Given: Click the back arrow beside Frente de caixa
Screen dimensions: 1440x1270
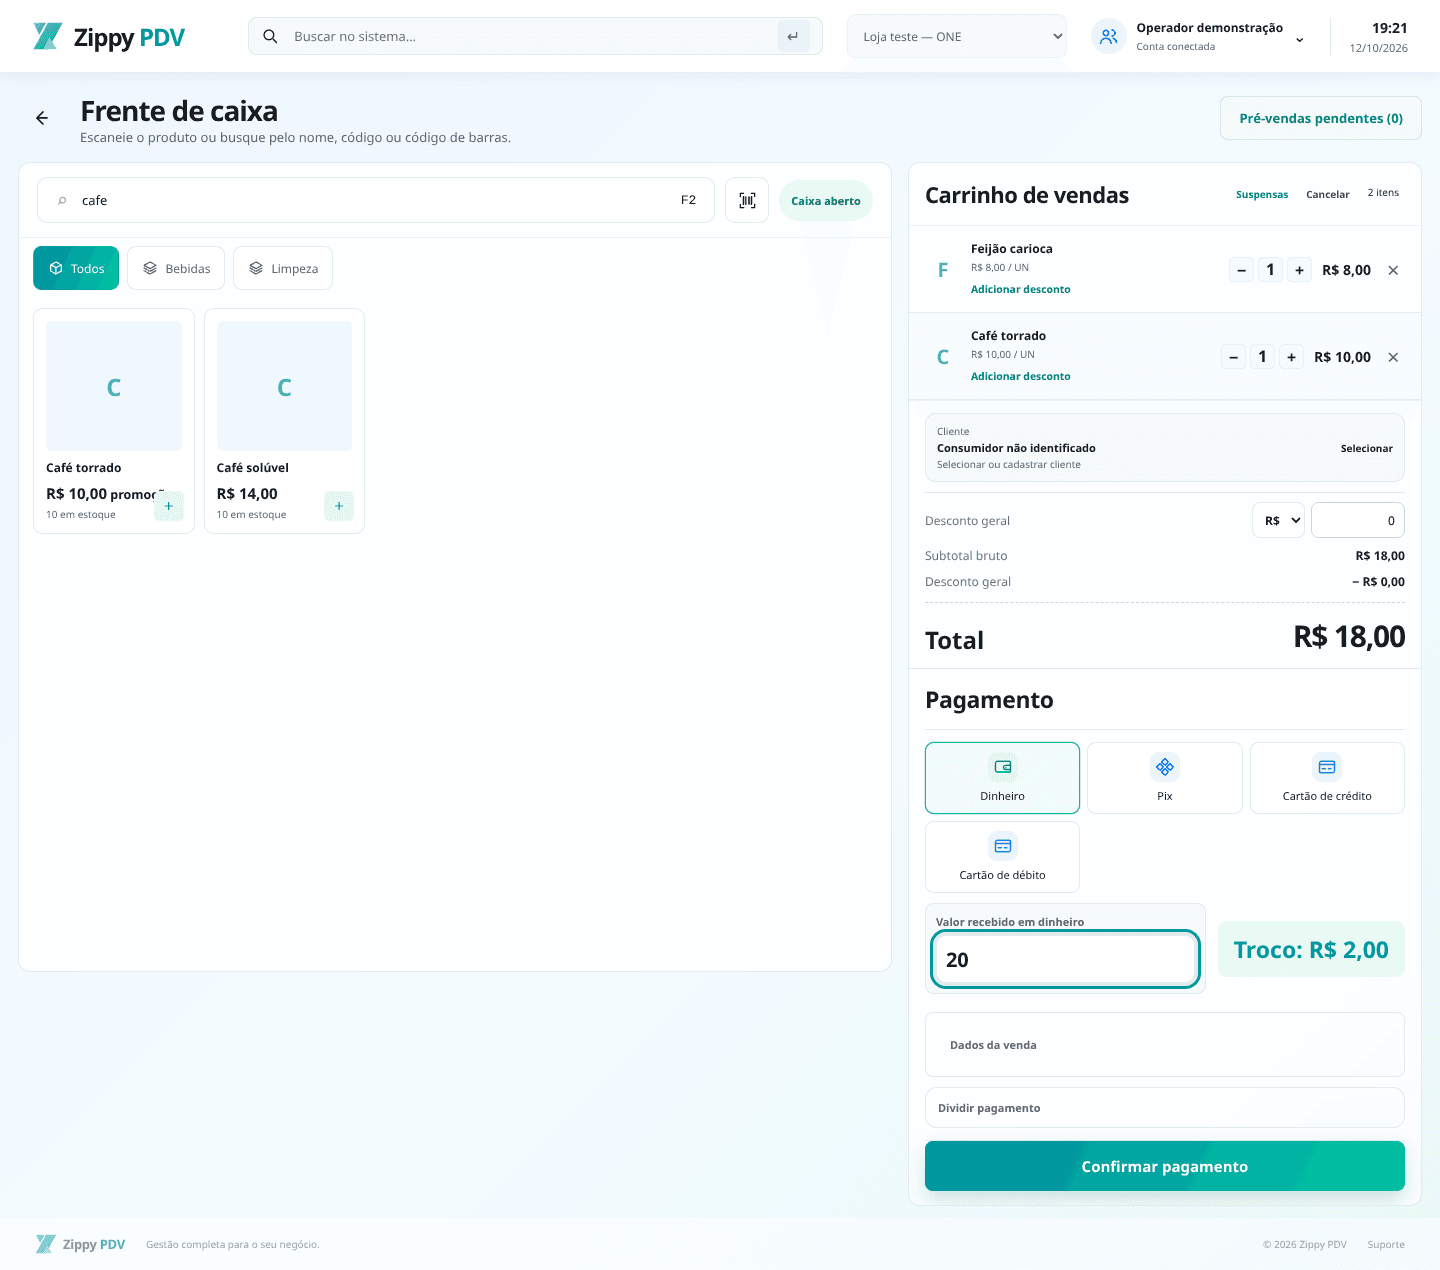Looking at the screenshot, I should pos(42,118).
